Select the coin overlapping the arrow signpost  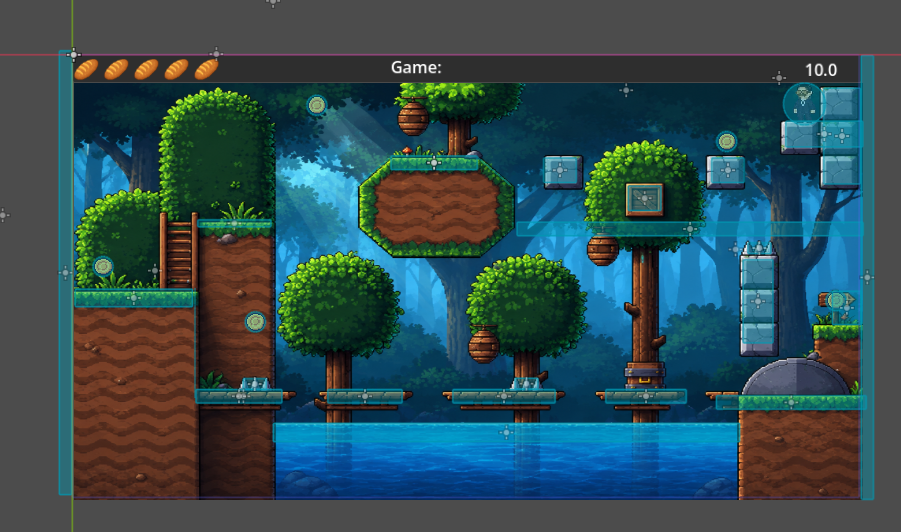pos(837,300)
